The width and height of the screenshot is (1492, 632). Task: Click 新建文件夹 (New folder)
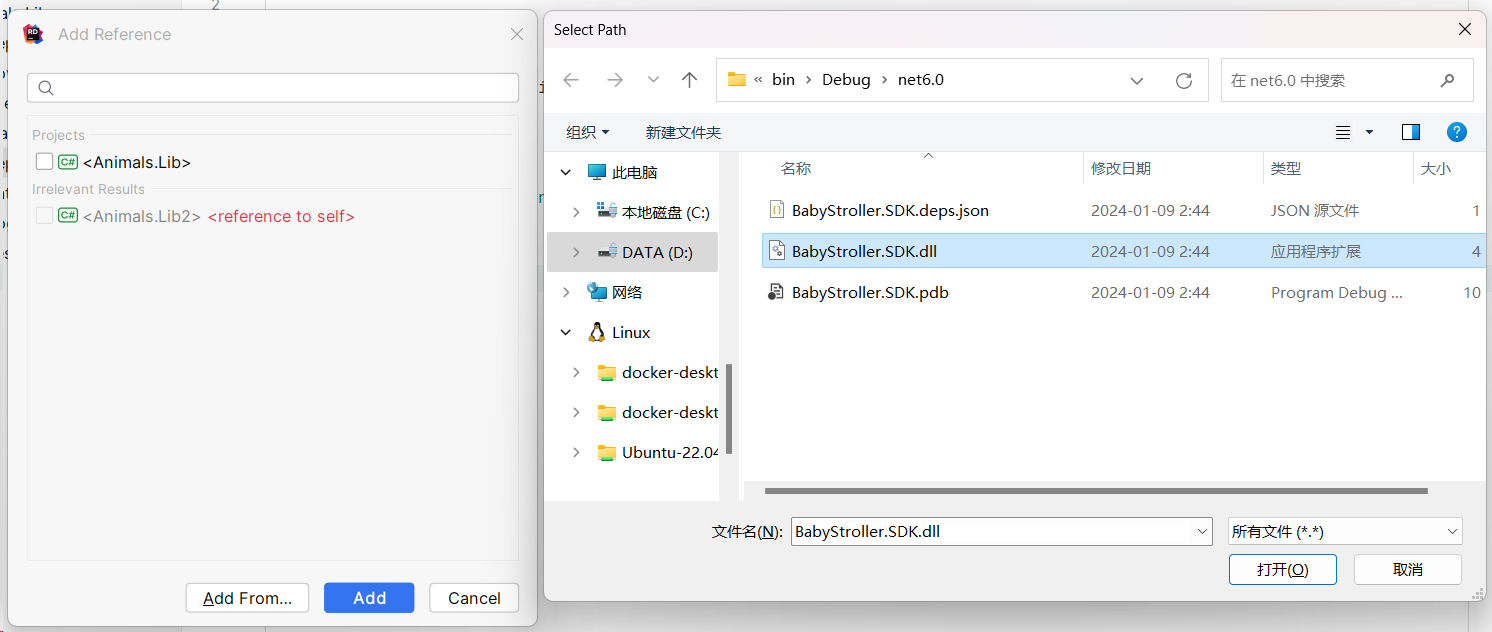click(683, 132)
